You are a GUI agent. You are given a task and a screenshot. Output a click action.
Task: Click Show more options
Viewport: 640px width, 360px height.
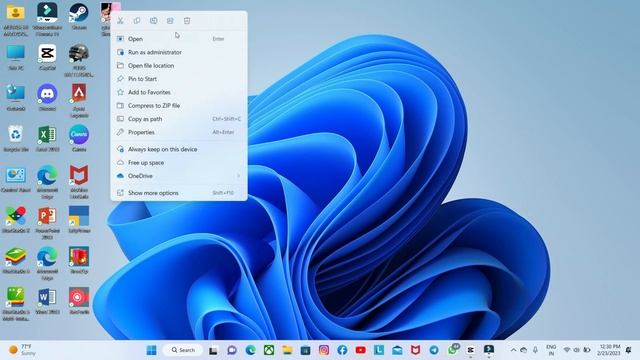tap(179, 193)
